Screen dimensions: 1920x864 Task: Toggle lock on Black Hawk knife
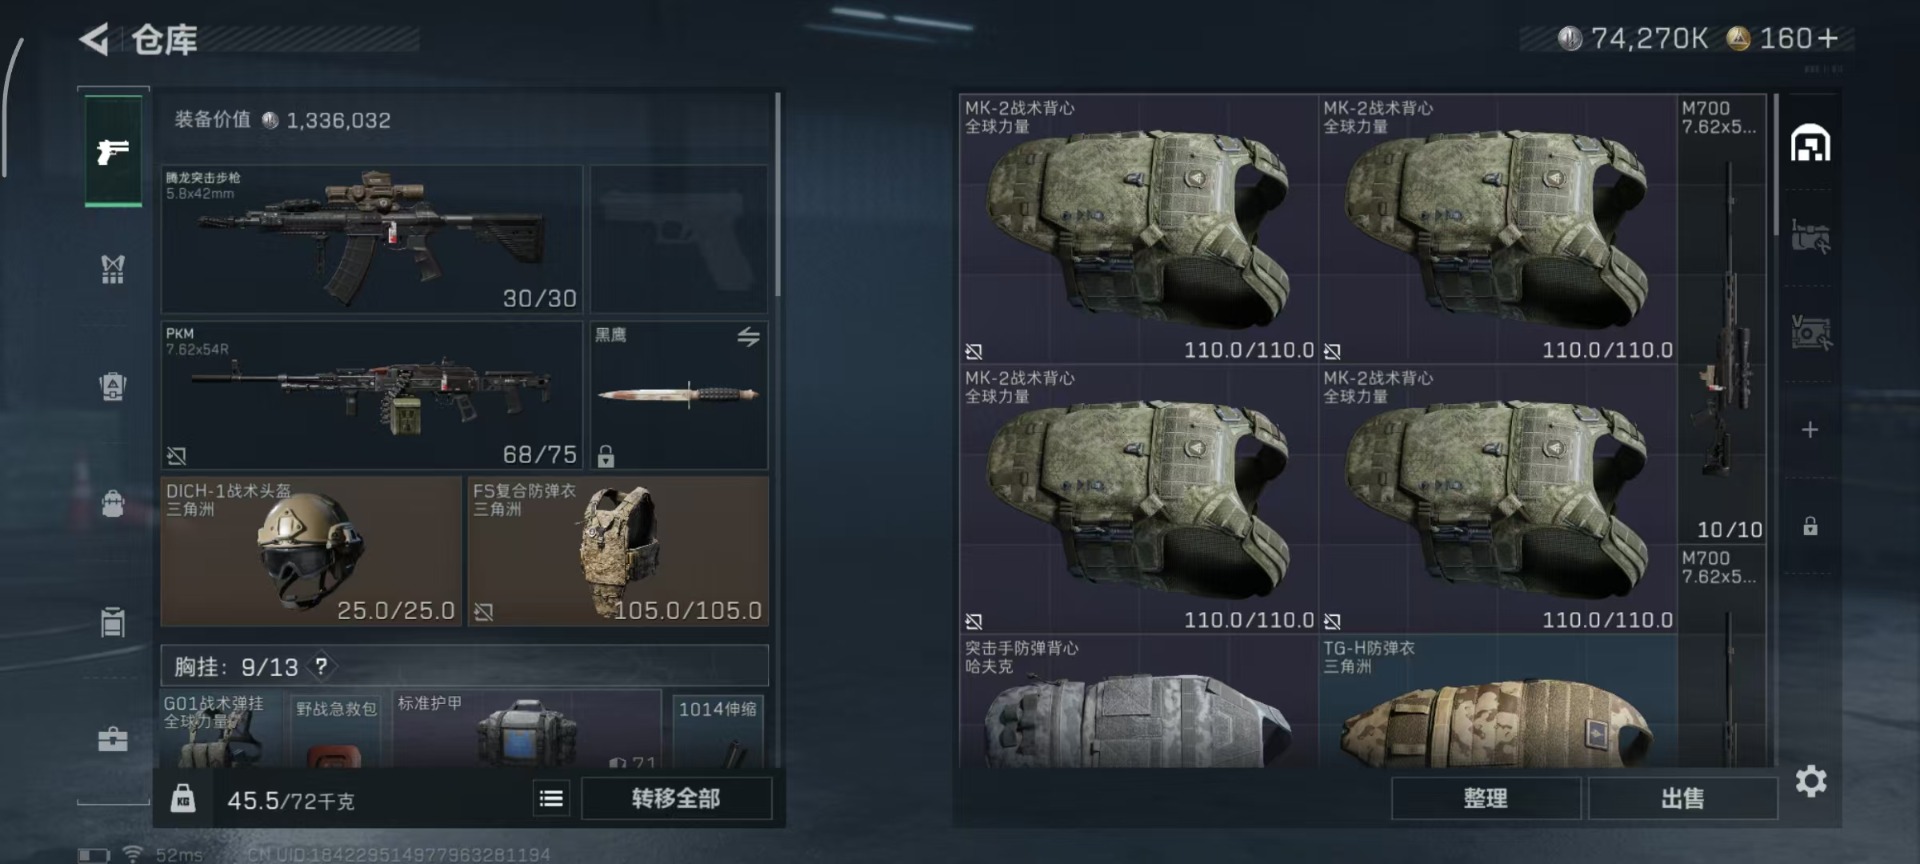coord(606,457)
